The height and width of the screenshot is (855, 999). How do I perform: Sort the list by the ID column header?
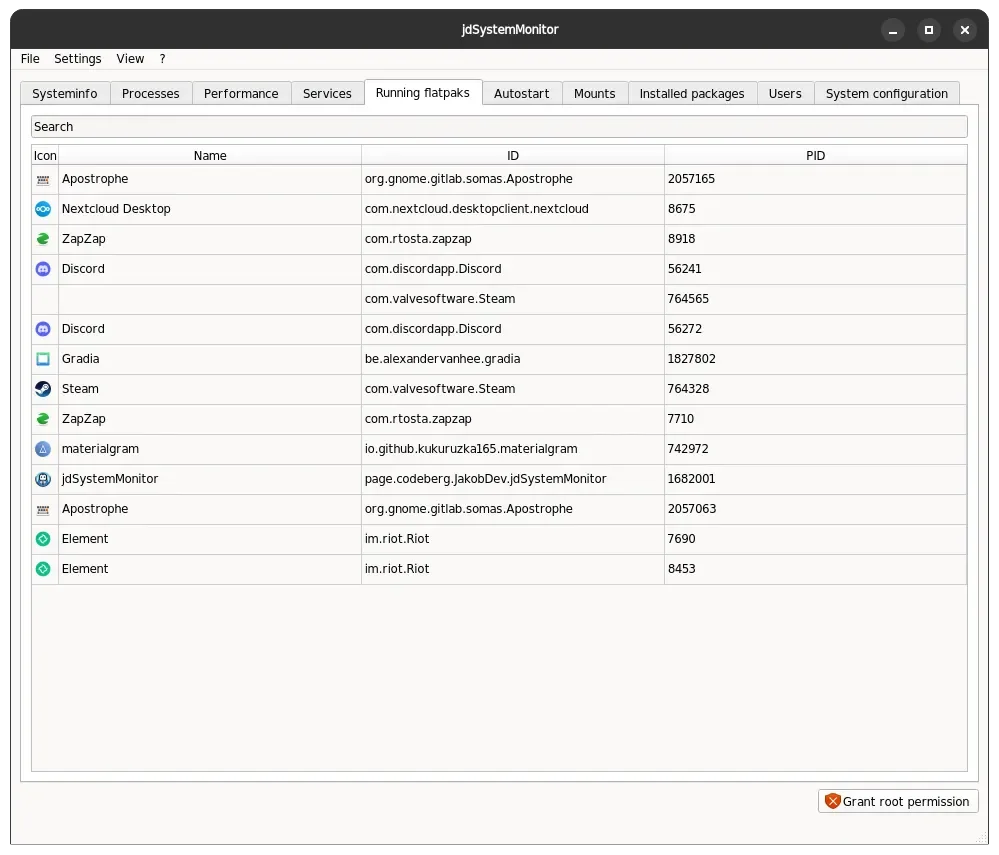pyautogui.click(x=512, y=155)
